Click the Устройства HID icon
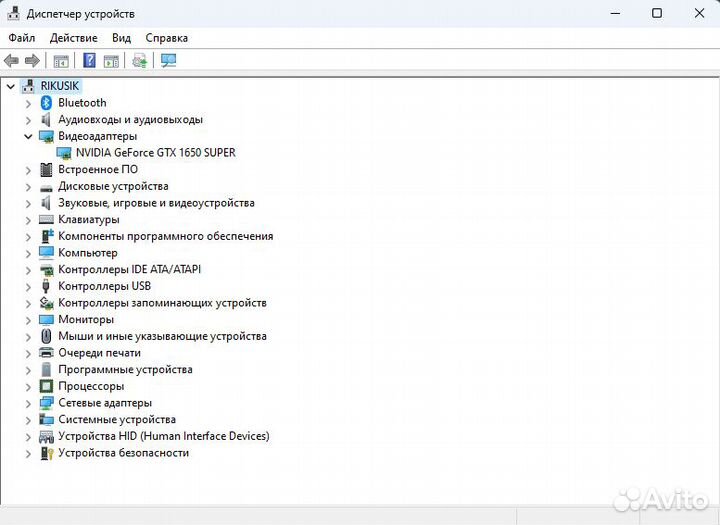The width and height of the screenshot is (720, 525). (x=46, y=436)
